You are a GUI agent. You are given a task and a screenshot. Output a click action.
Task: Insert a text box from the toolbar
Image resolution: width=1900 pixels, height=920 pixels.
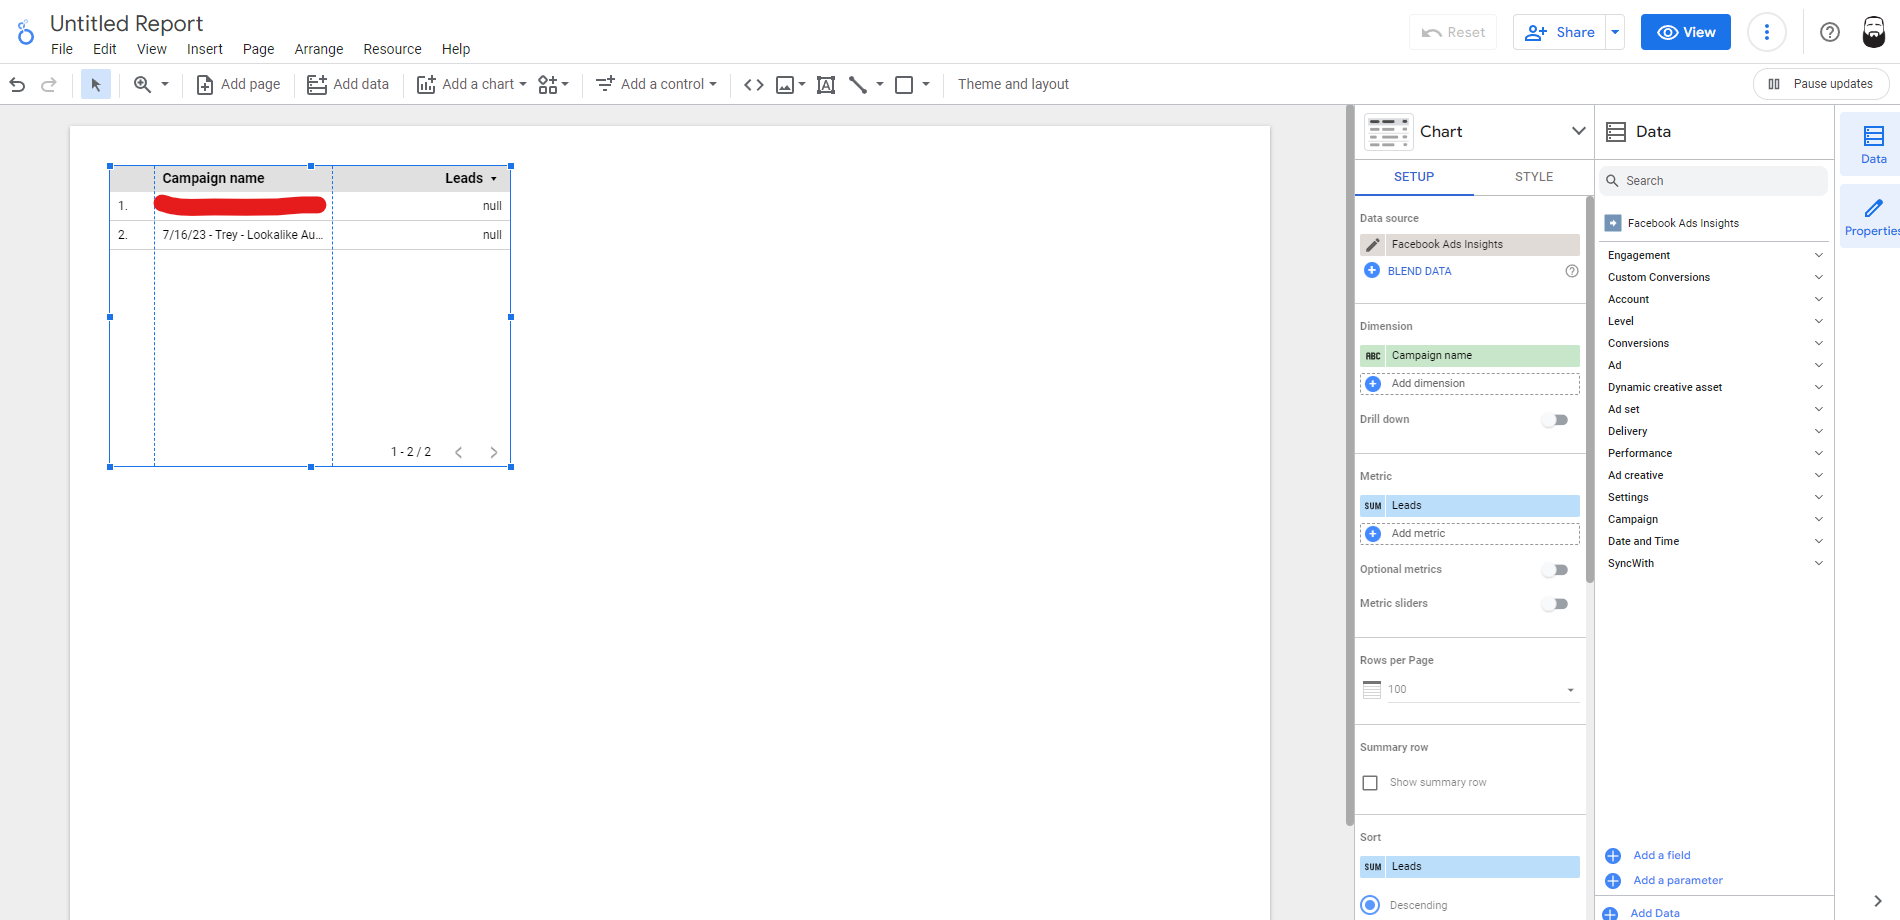[x=826, y=85]
